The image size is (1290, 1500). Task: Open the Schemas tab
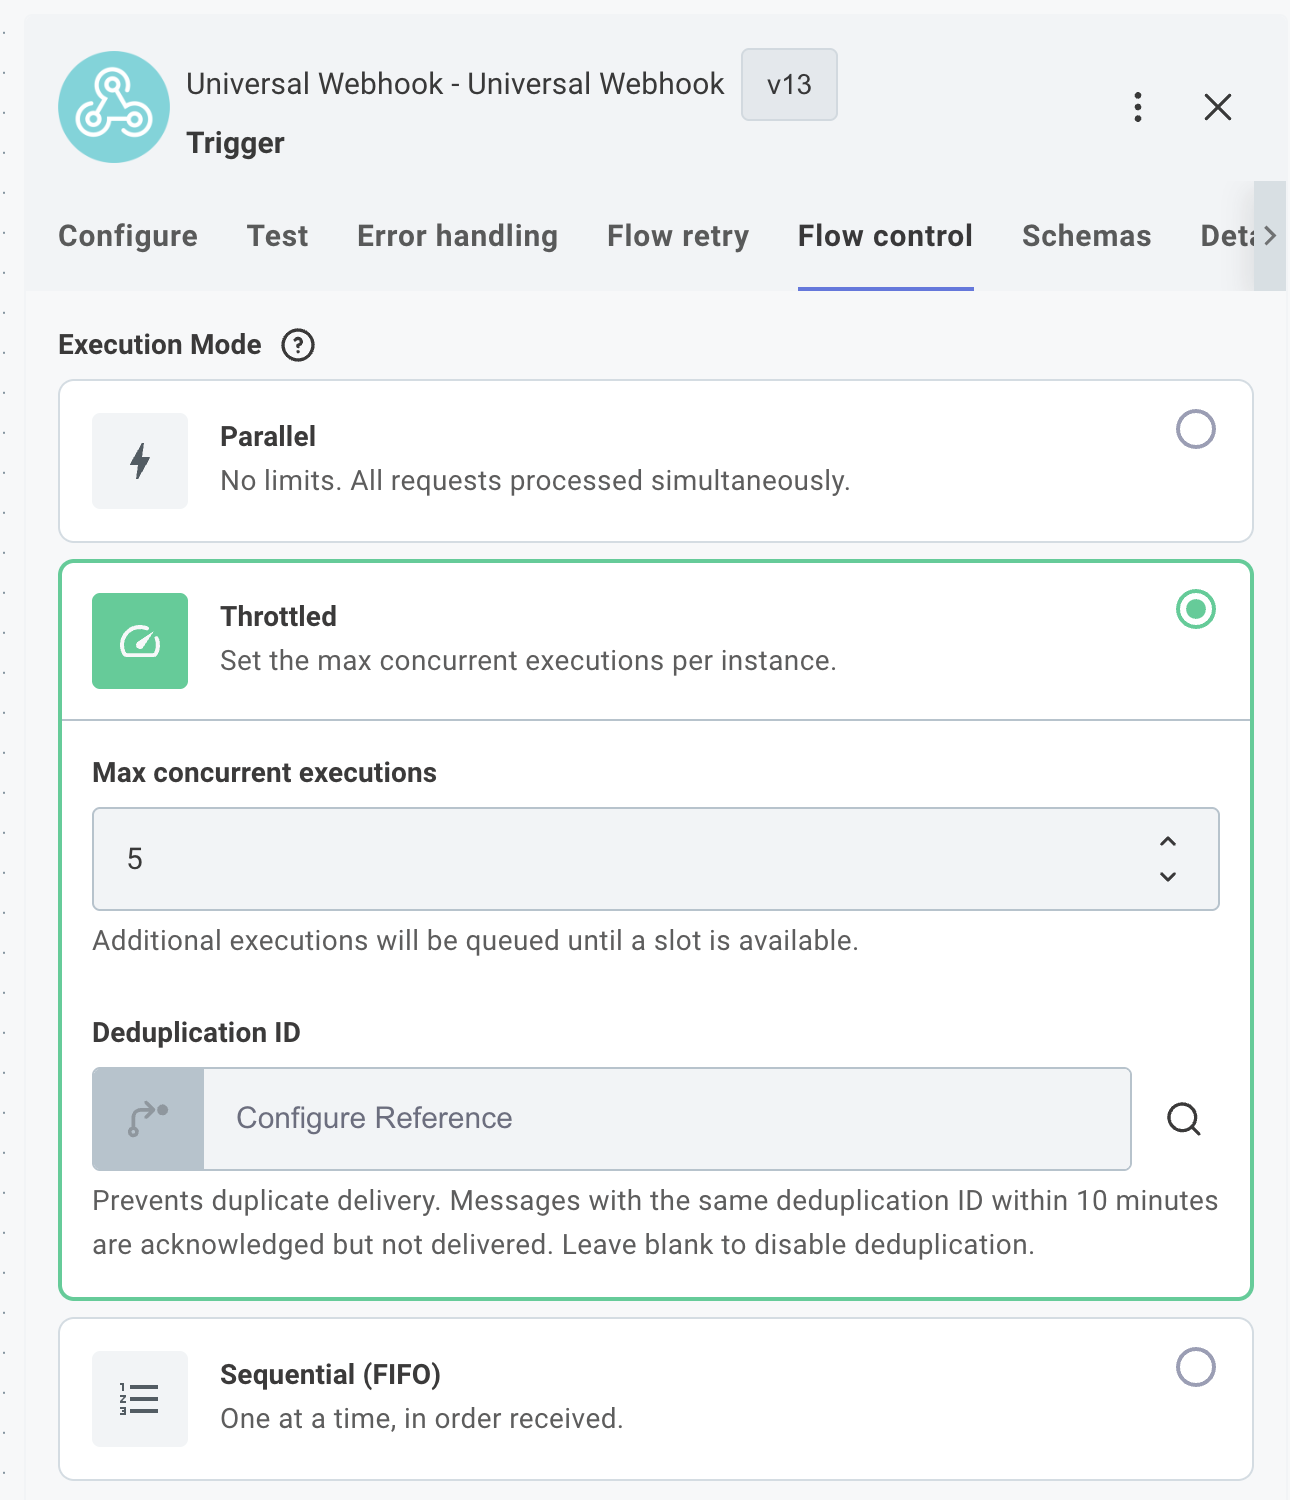click(x=1086, y=236)
